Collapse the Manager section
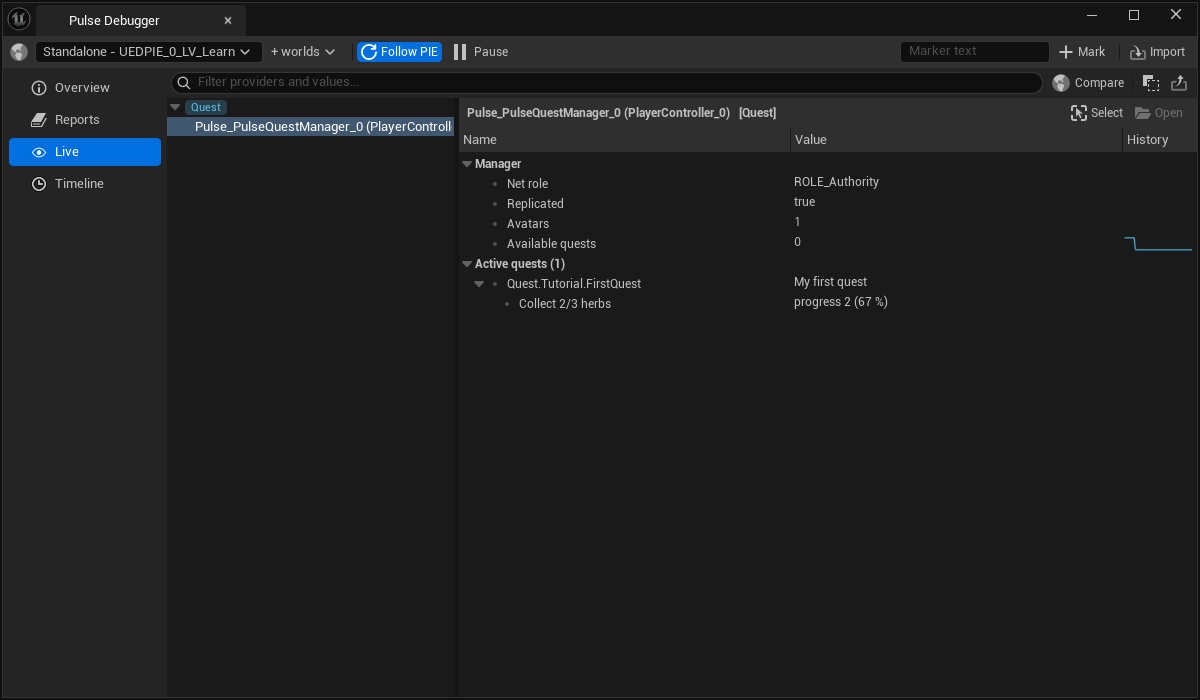This screenshot has height=700, width=1200. point(467,164)
